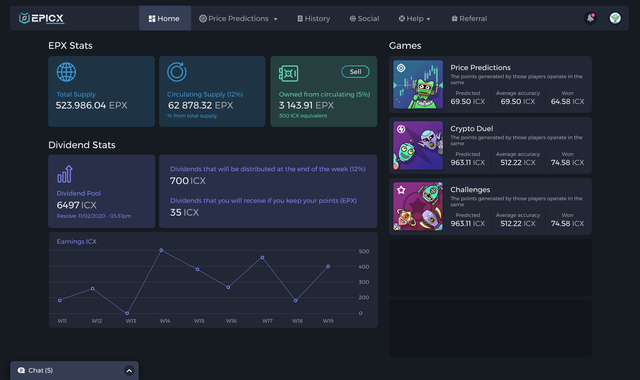
Task: Click the star badge on Challenges thumbnail
Action: click(401, 190)
